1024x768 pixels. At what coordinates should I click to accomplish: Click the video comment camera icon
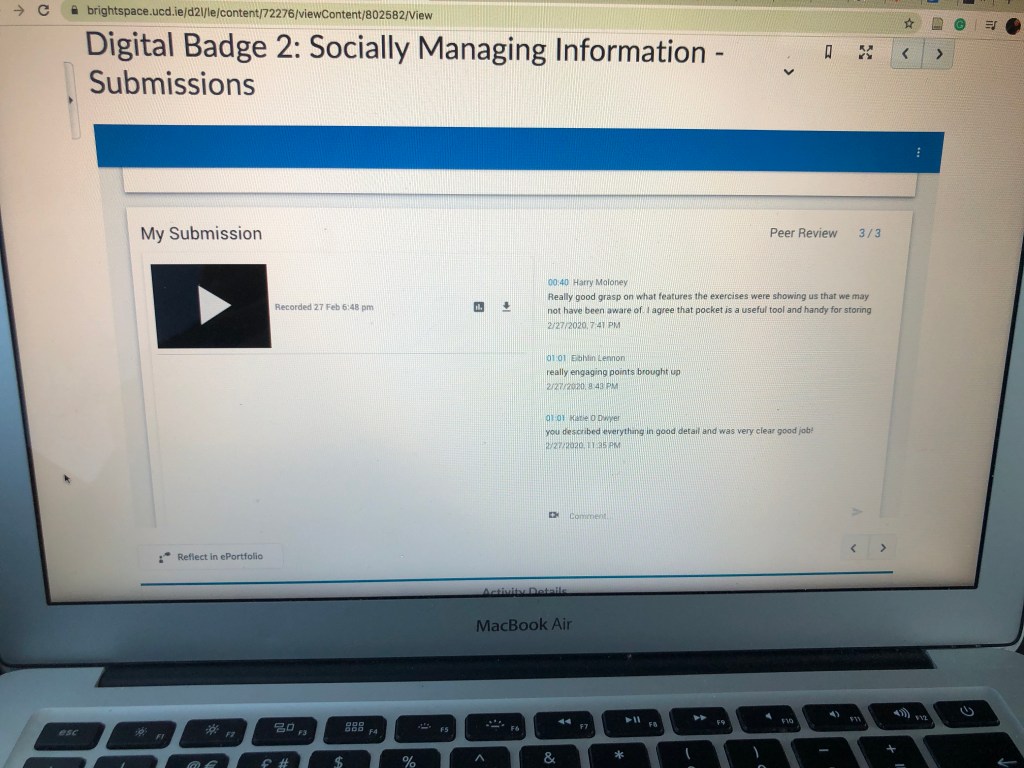pos(552,515)
